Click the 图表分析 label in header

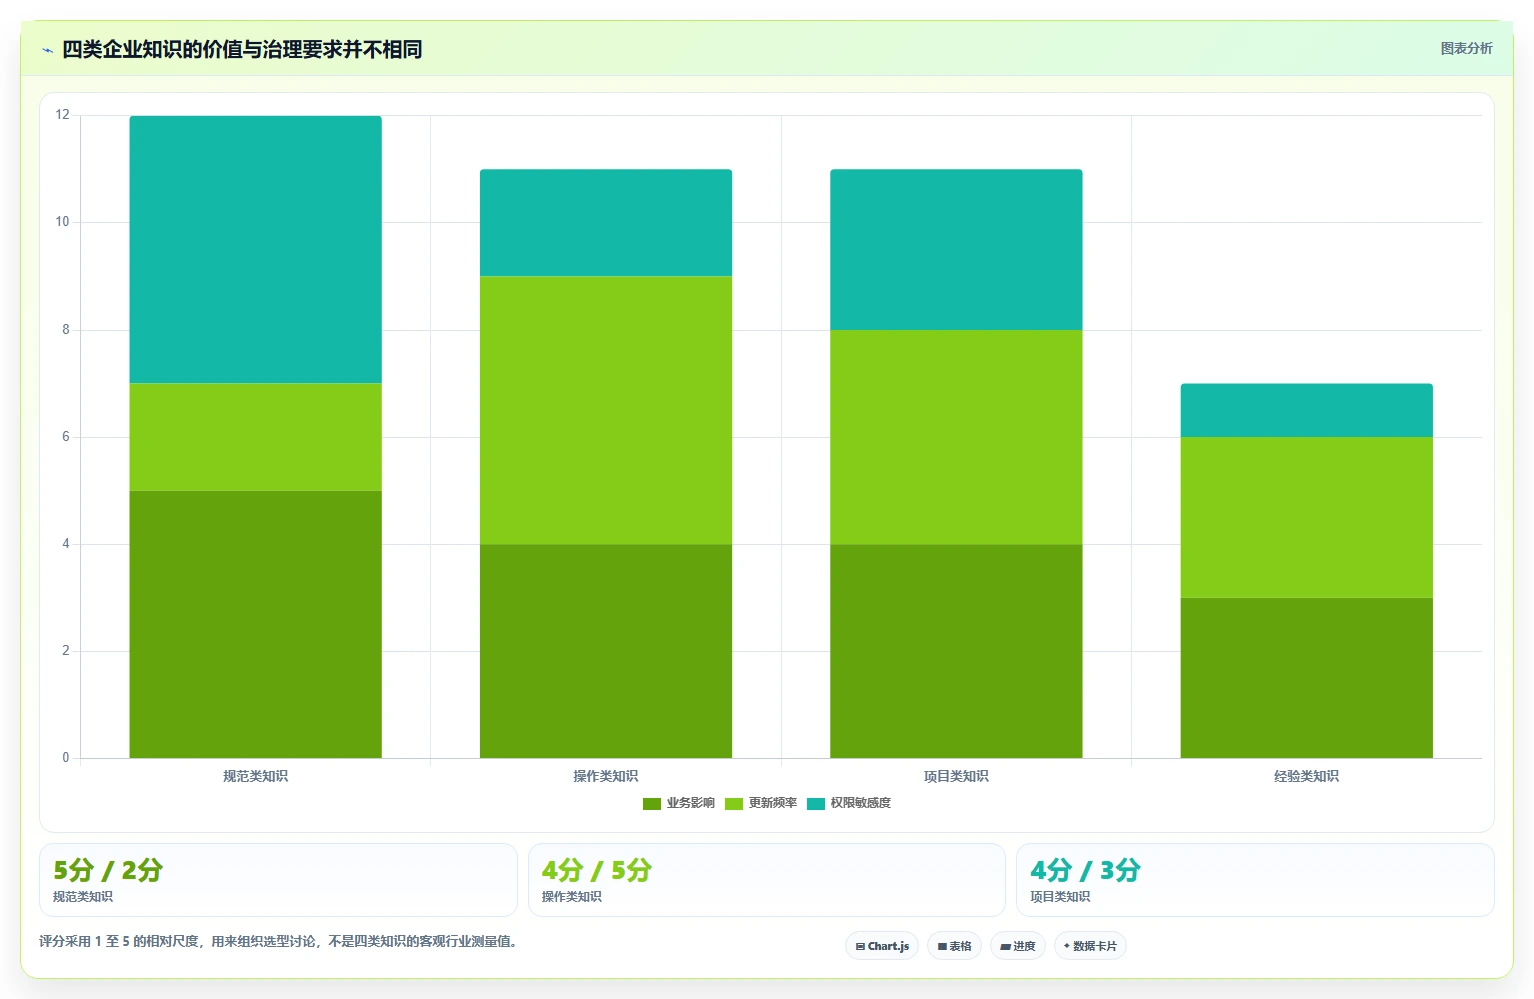click(1466, 48)
